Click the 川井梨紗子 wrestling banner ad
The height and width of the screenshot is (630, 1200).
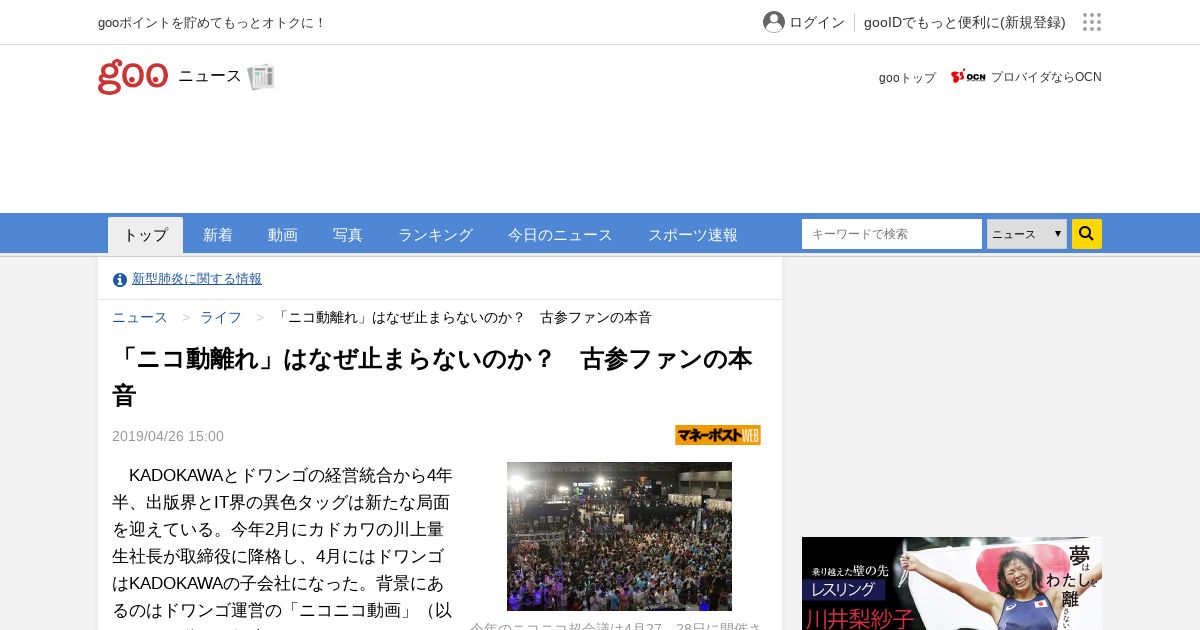pyautogui.click(x=952, y=583)
